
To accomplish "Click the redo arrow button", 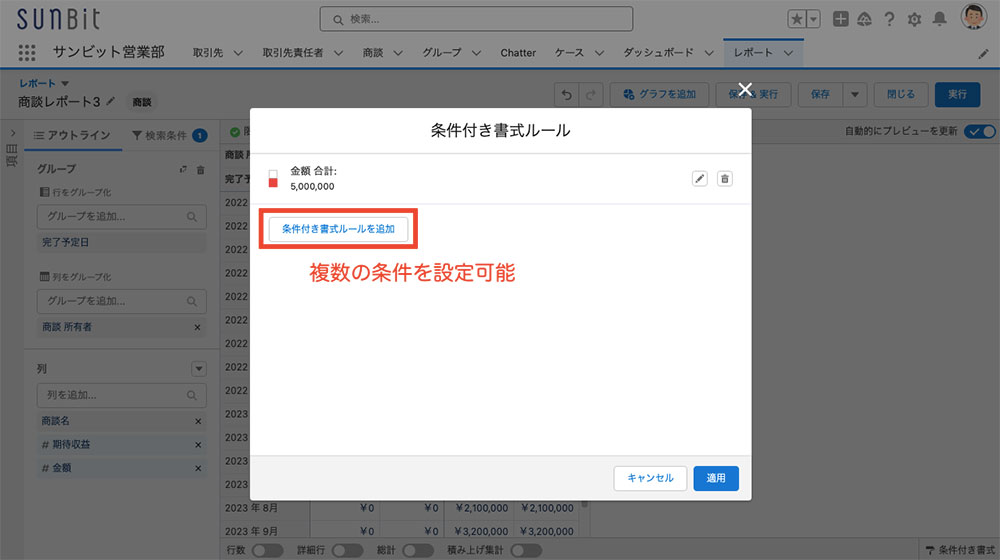I will 591,94.
